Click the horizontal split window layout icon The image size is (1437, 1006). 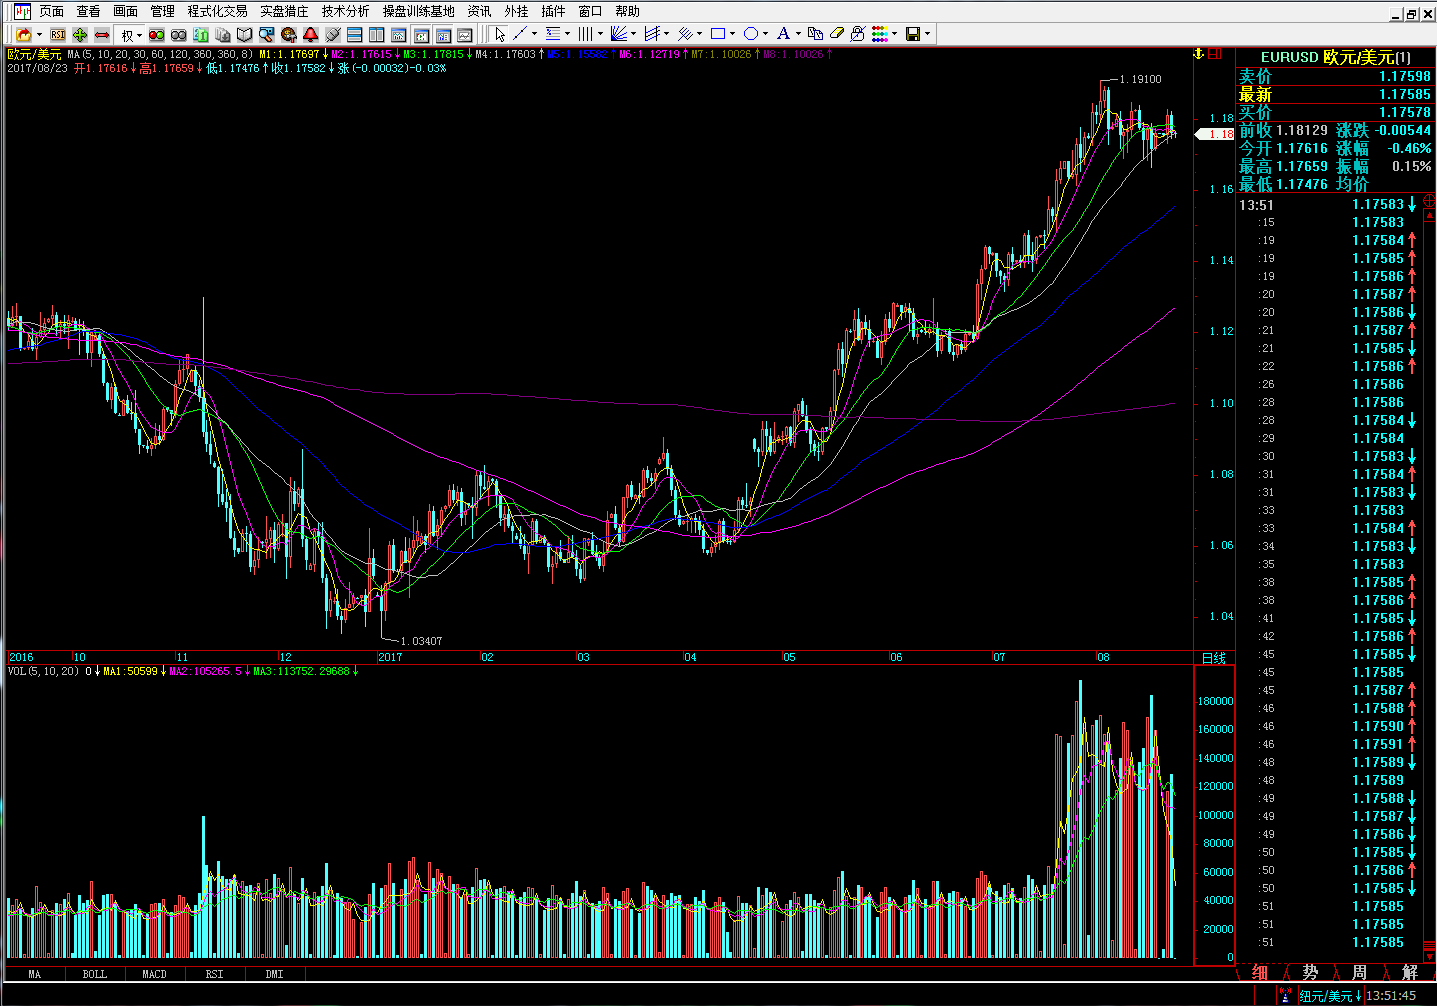(354, 35)
